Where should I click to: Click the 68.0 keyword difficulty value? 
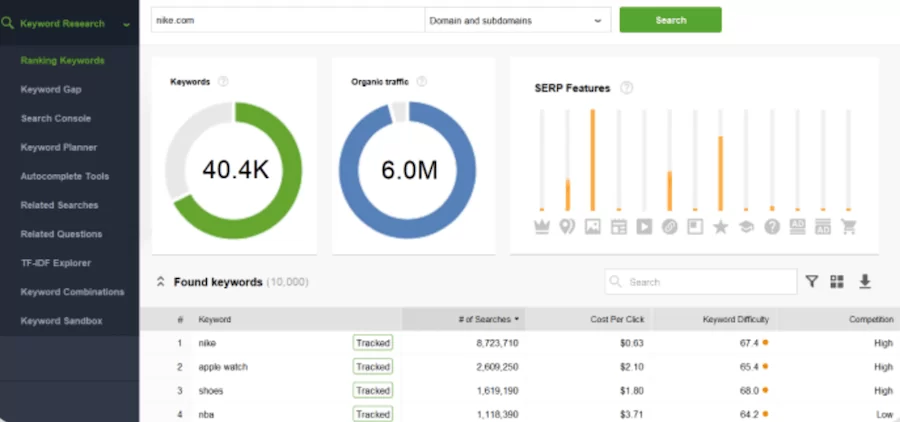click(x=749, y=390)
